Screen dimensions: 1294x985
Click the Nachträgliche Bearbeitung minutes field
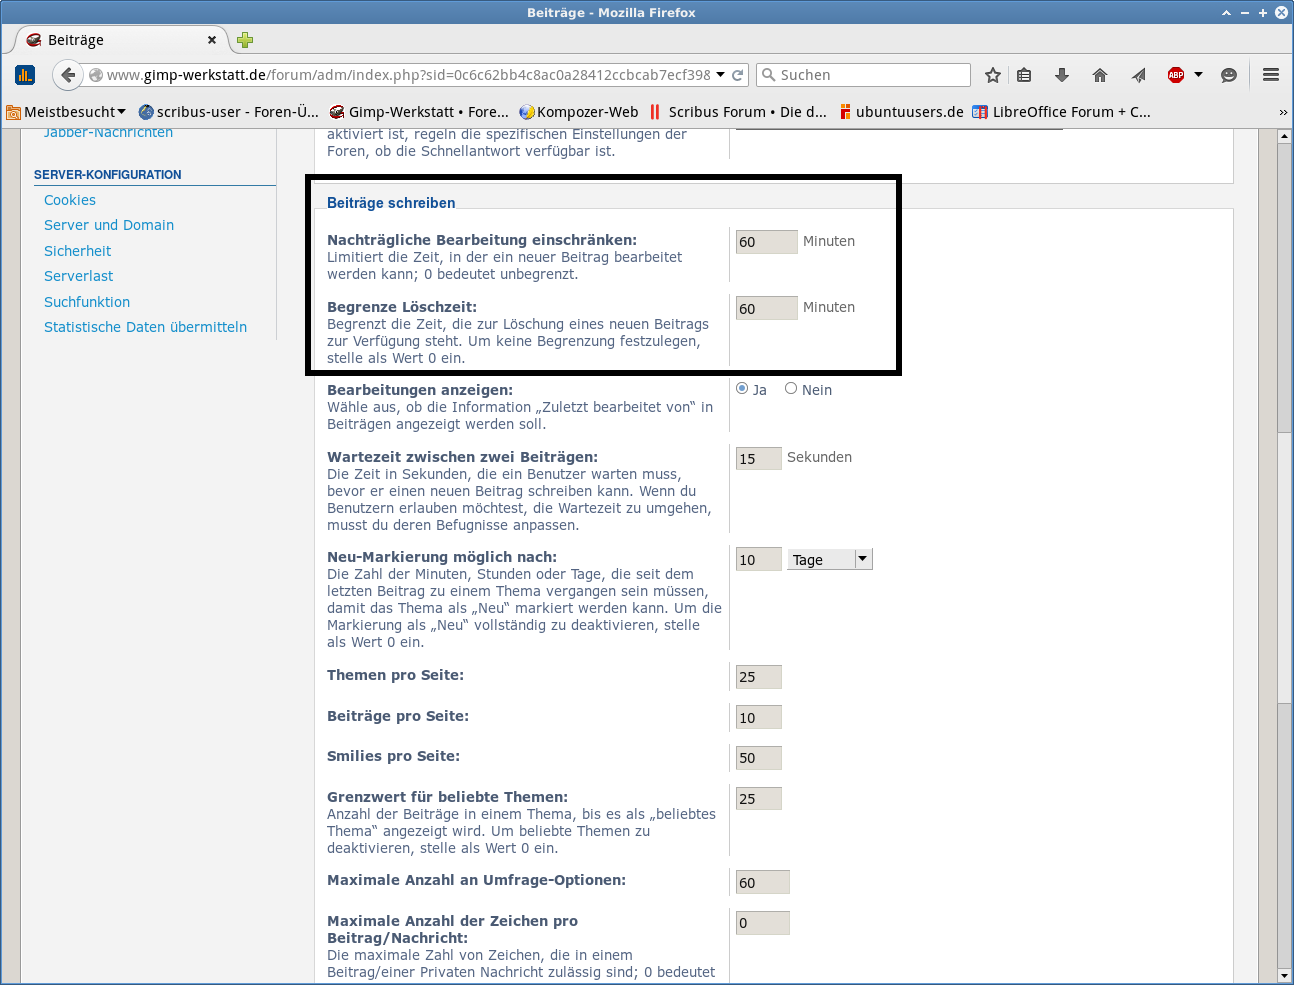coord(767,242)
